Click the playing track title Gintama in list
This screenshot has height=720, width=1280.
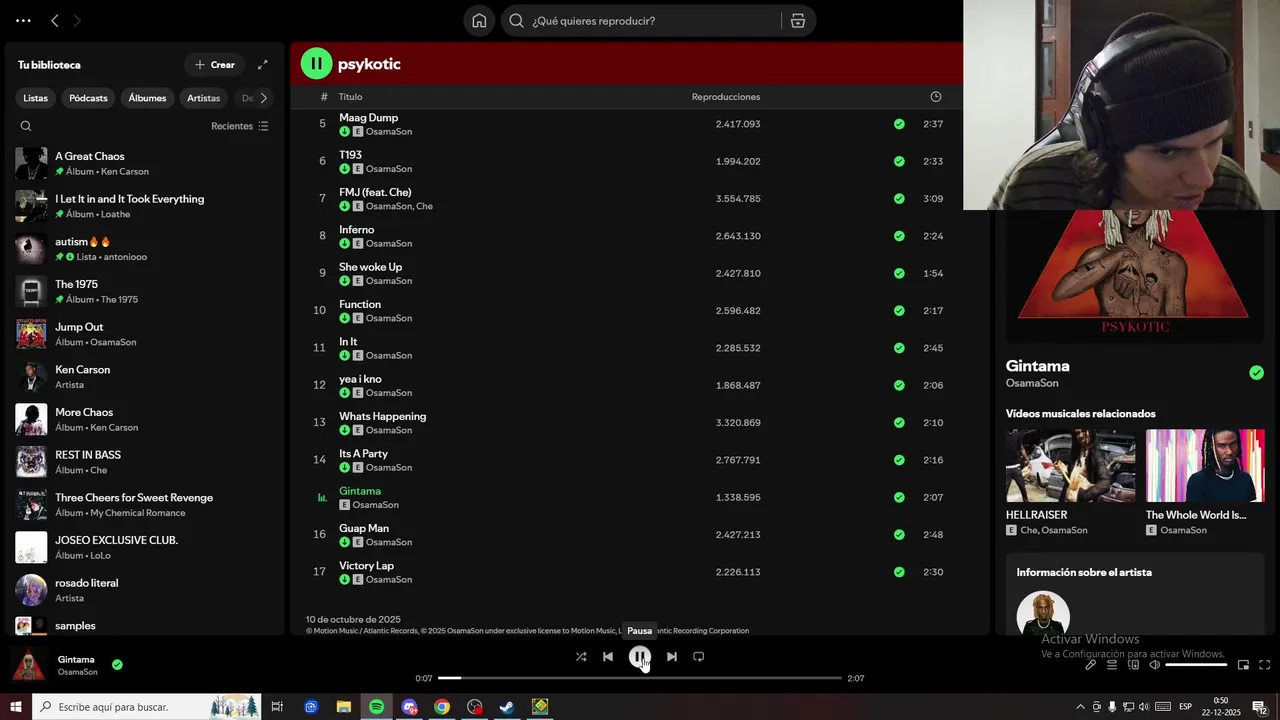click(x=360, y=491)
